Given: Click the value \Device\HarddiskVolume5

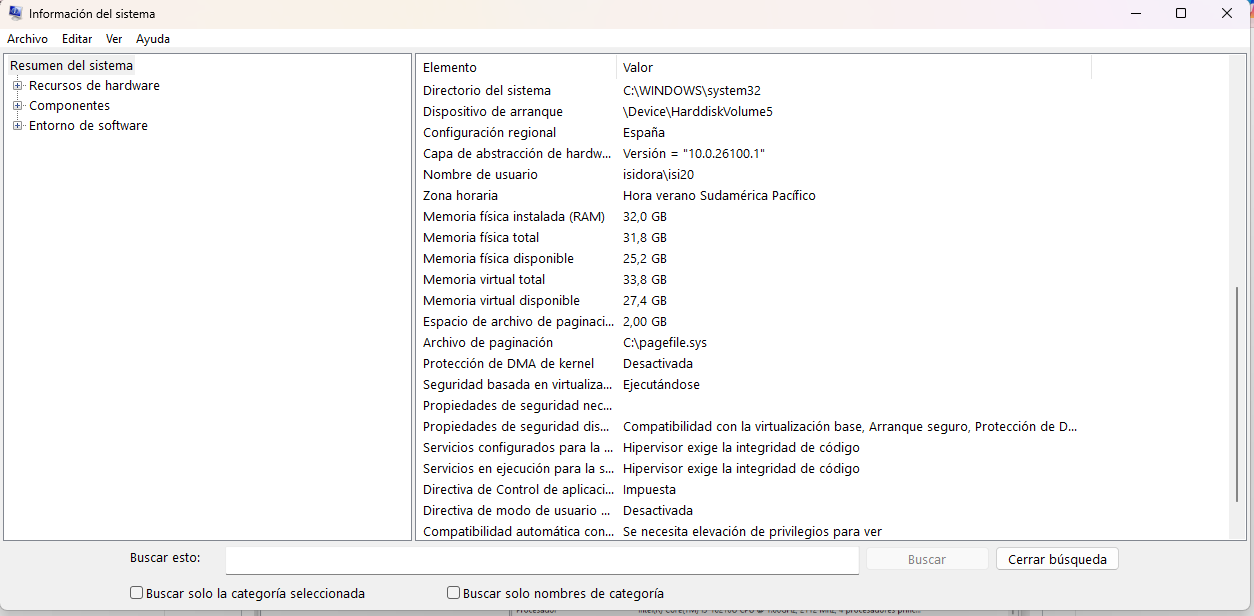Looking at the screenshot, I should coord(698,111).
